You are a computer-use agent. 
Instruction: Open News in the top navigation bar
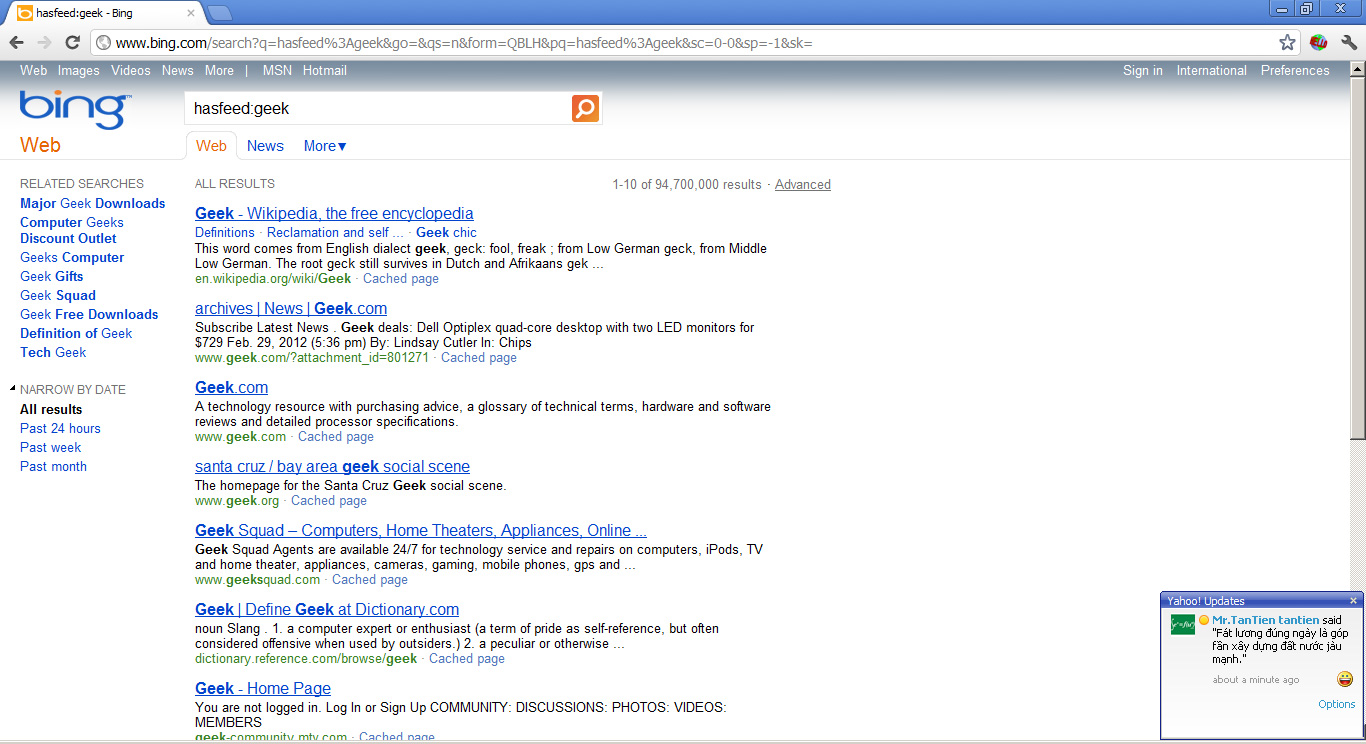click(x=178, y=71)
